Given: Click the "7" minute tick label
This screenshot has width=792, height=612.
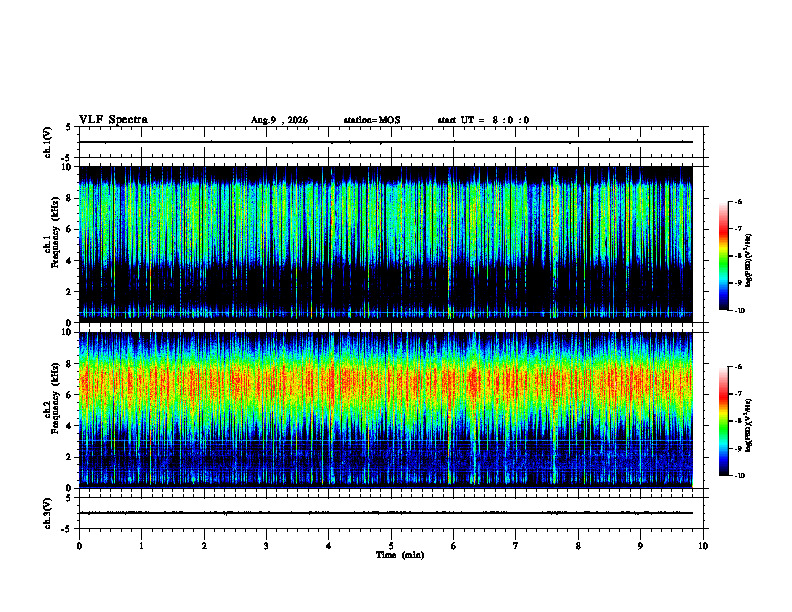Looking at the screenshot, I should (x=516, y=546).
